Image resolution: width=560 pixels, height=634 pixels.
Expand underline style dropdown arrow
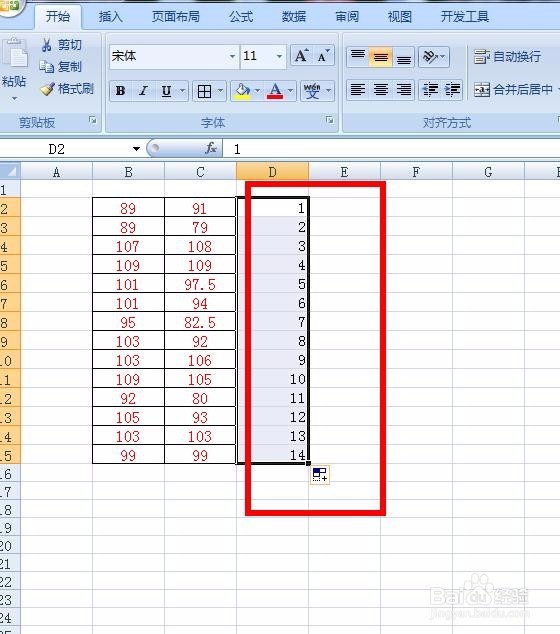[182, 91]
